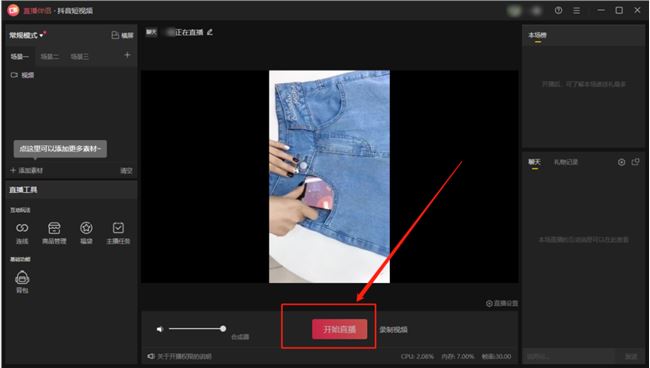Click the help question mark icon in title bar
Viewport: 650px width, 368px height.
pyautogui.click(x=558, y=11)
